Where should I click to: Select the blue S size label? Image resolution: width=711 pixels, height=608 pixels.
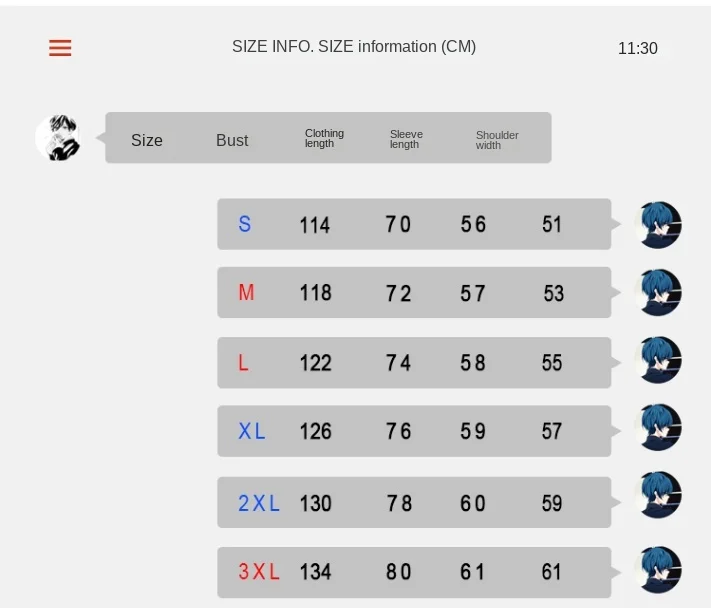pos(244,224)
